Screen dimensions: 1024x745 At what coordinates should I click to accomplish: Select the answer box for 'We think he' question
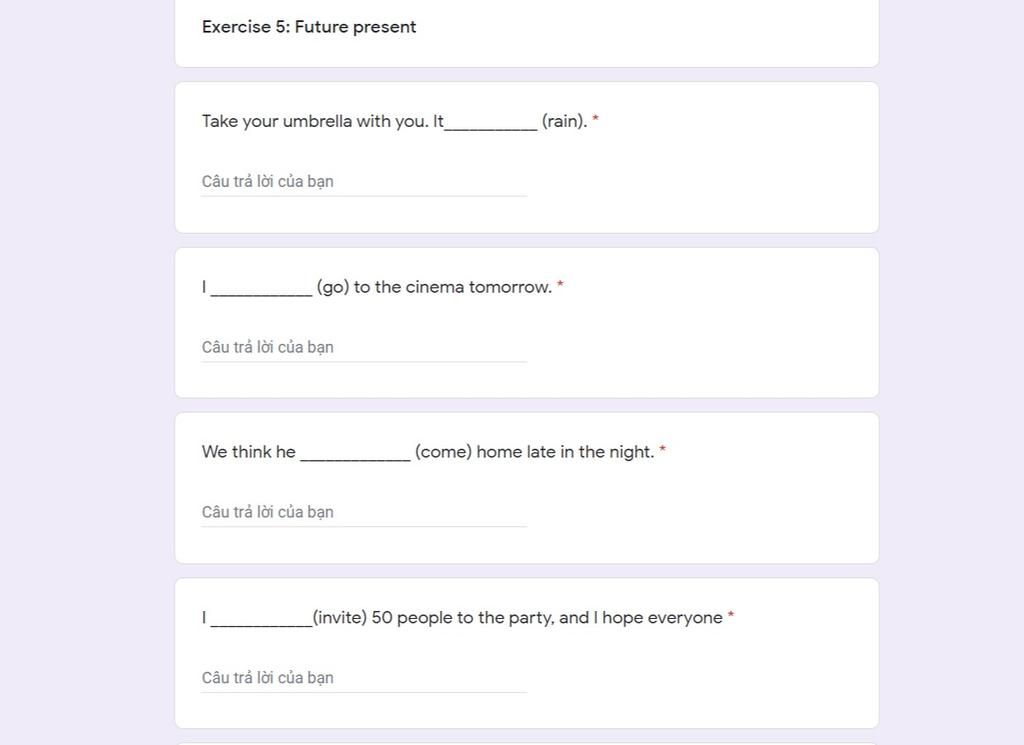click(x=364, y=513)
